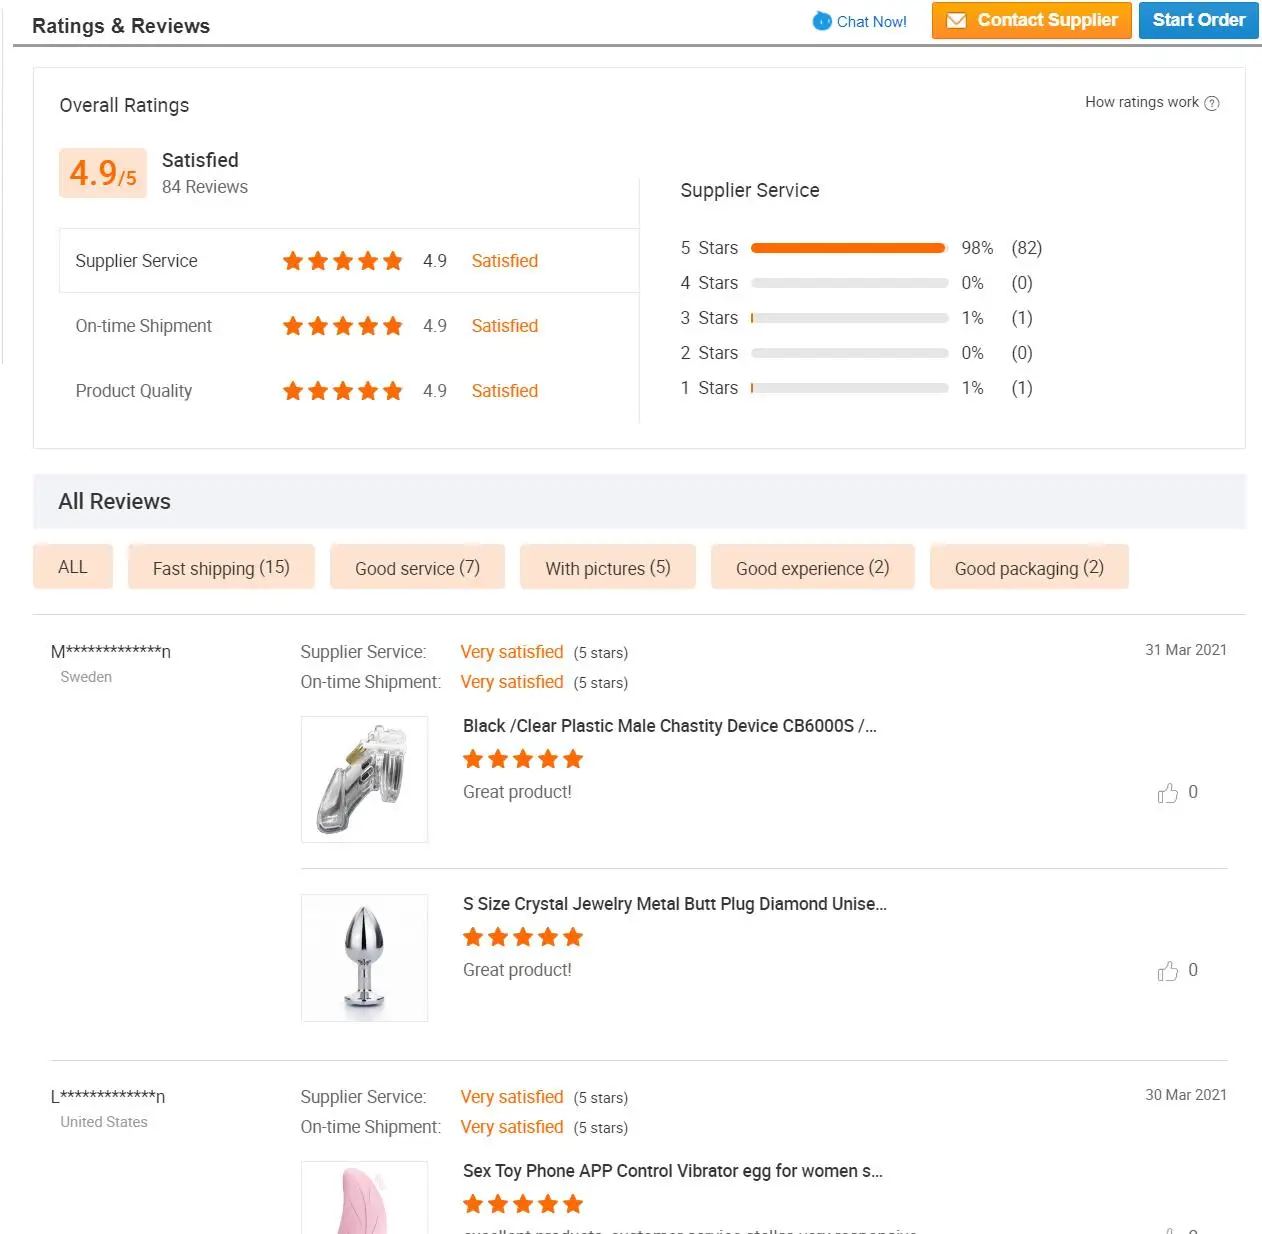Show reviews With pictures (5)

coord(607,568)
